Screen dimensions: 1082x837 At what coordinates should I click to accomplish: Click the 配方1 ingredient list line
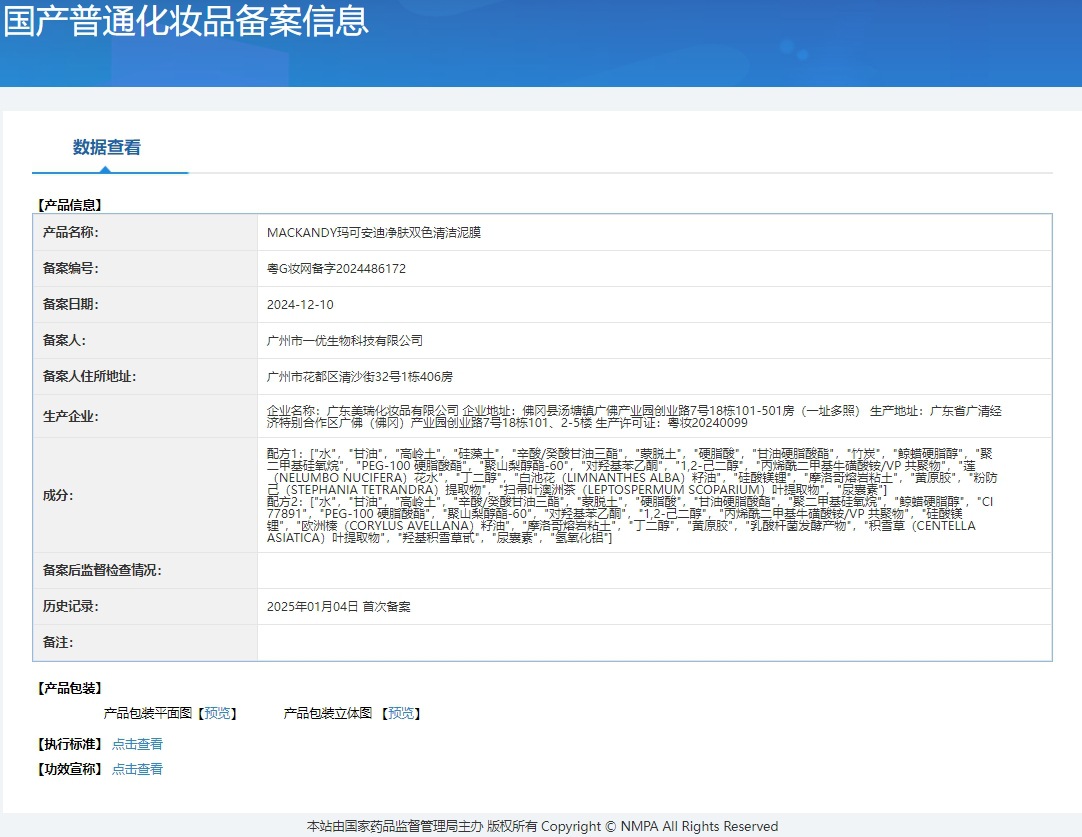tap(632, 471)
